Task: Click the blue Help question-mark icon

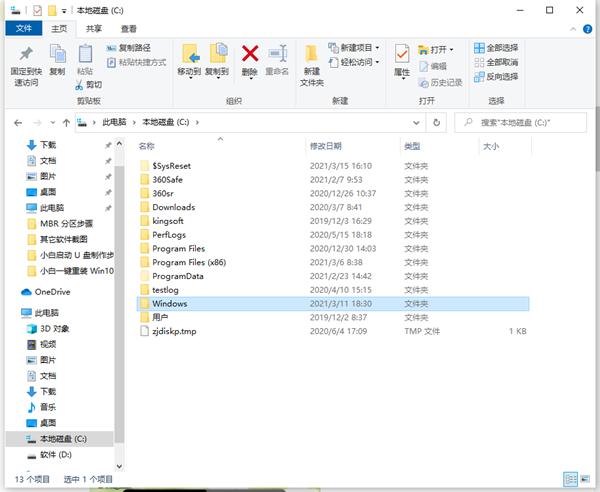Action: (x=587, y=29)
